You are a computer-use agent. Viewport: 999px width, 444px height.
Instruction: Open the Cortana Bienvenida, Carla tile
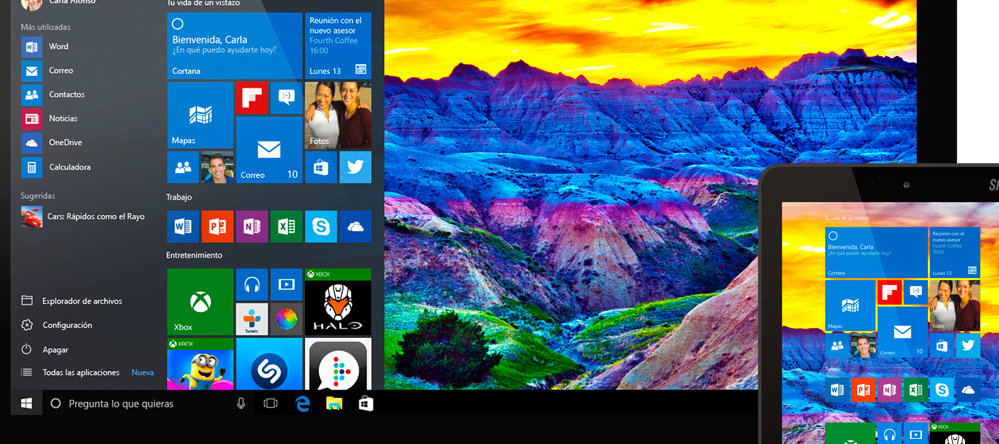pyautogui.click(x=234, y=45)
